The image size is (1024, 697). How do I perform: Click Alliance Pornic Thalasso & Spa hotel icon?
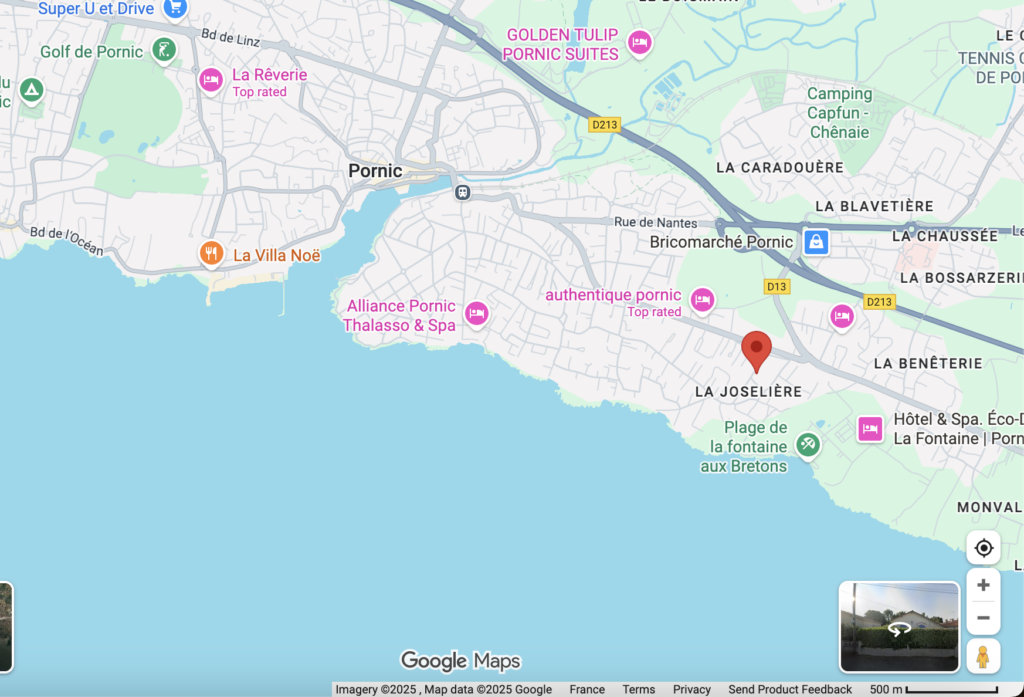477,315
